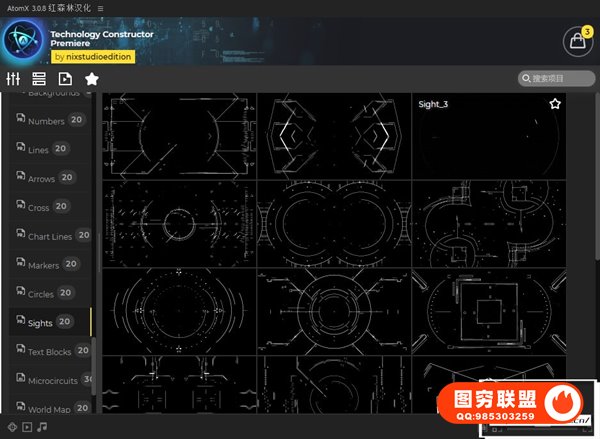Select the Text Blocks category
Image resolution: width=600 pixels, height=439 pixels.
coord(49,352)
